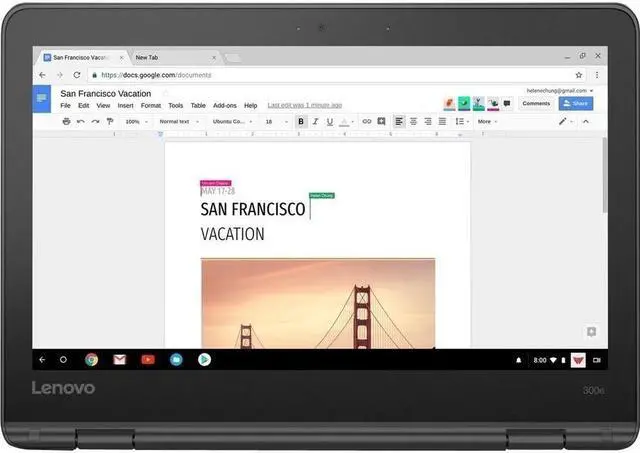Open the Edit menu
Screen dimensions: 640x453
[84, 105]
